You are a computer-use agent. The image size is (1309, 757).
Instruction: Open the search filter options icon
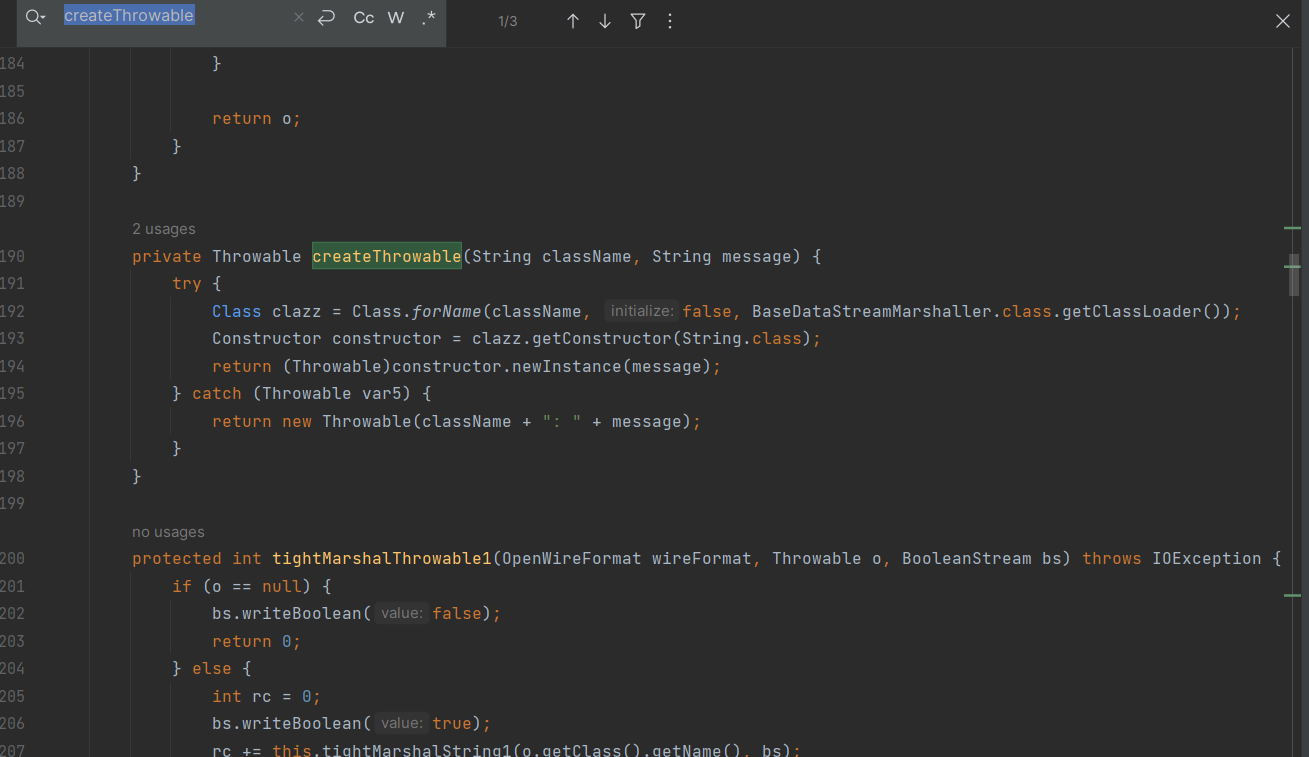(x=638, y=21)
